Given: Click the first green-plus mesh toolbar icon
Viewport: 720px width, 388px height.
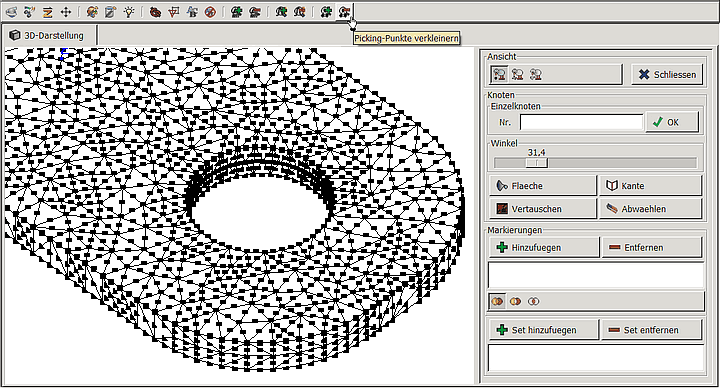Looking at the screenshot, I should pyautogui.click(x=236, y=12).
